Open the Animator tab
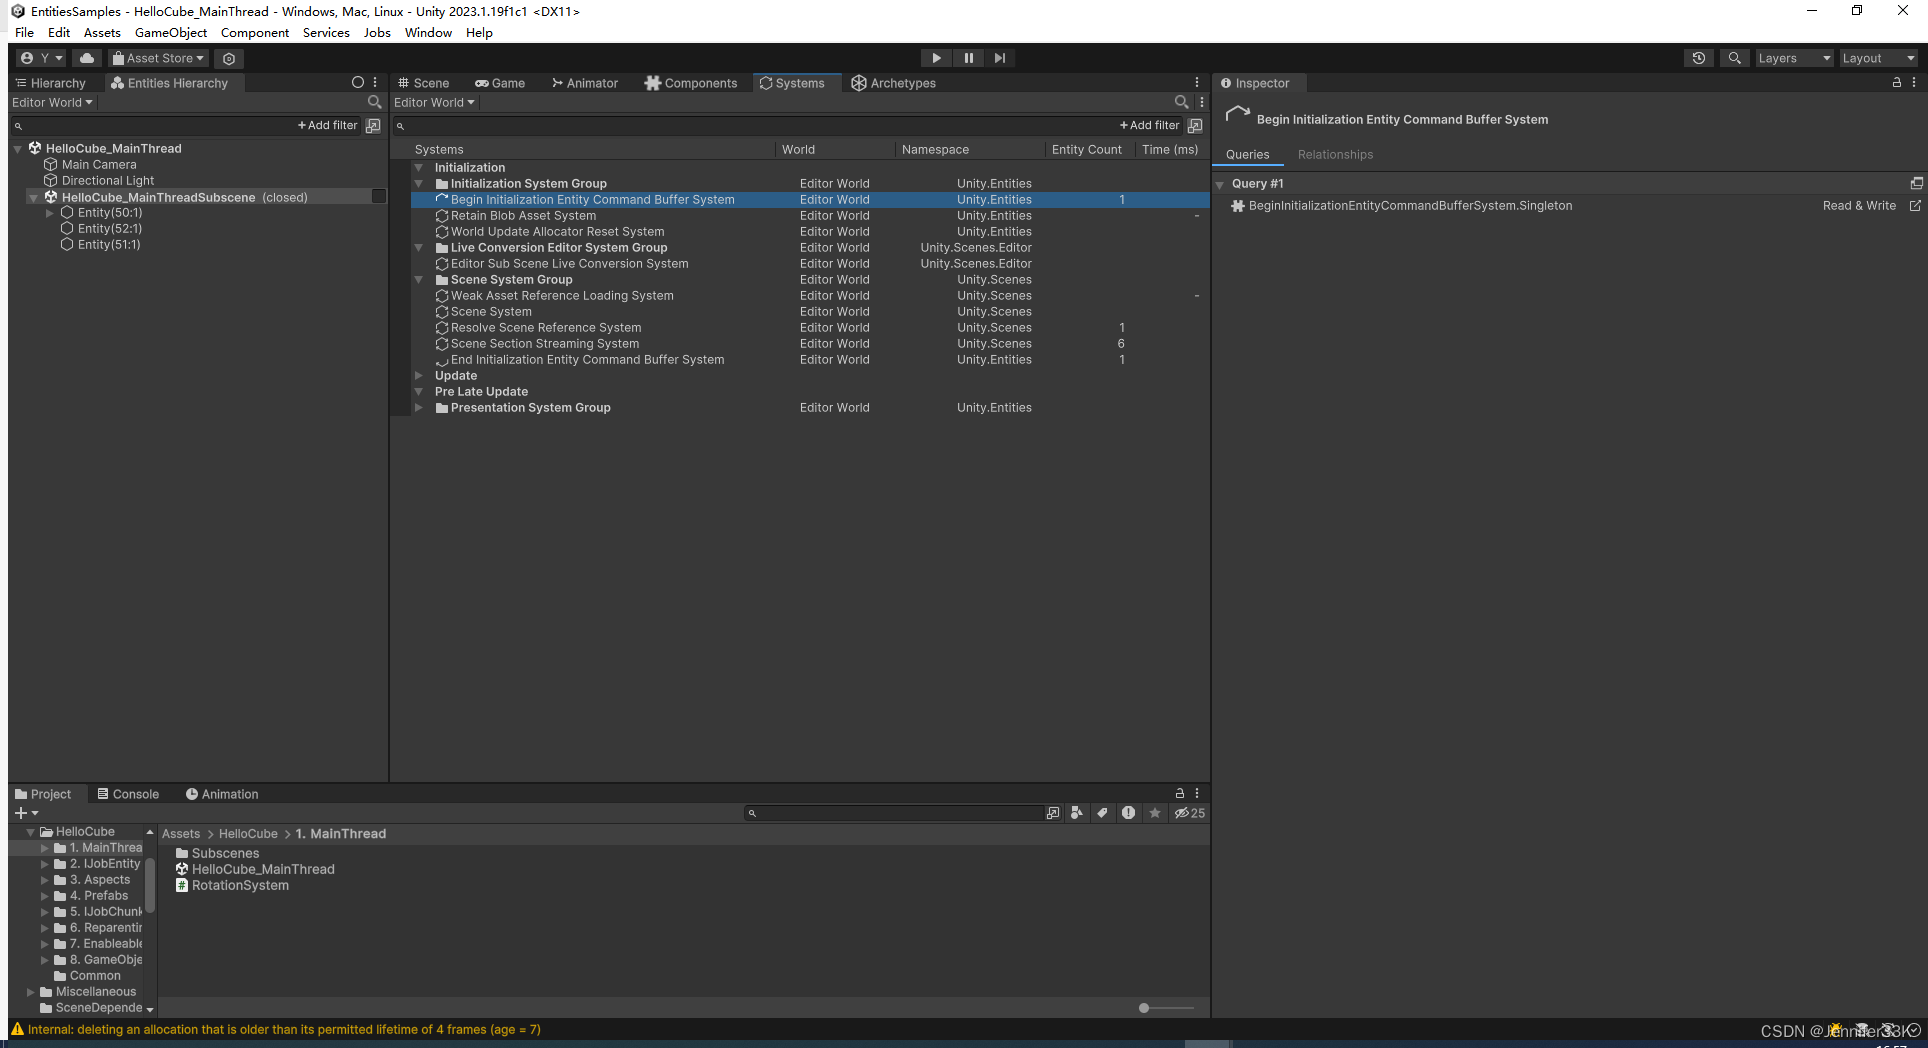This screenshot has height=1048, width=1928. (x=585, y=83)
